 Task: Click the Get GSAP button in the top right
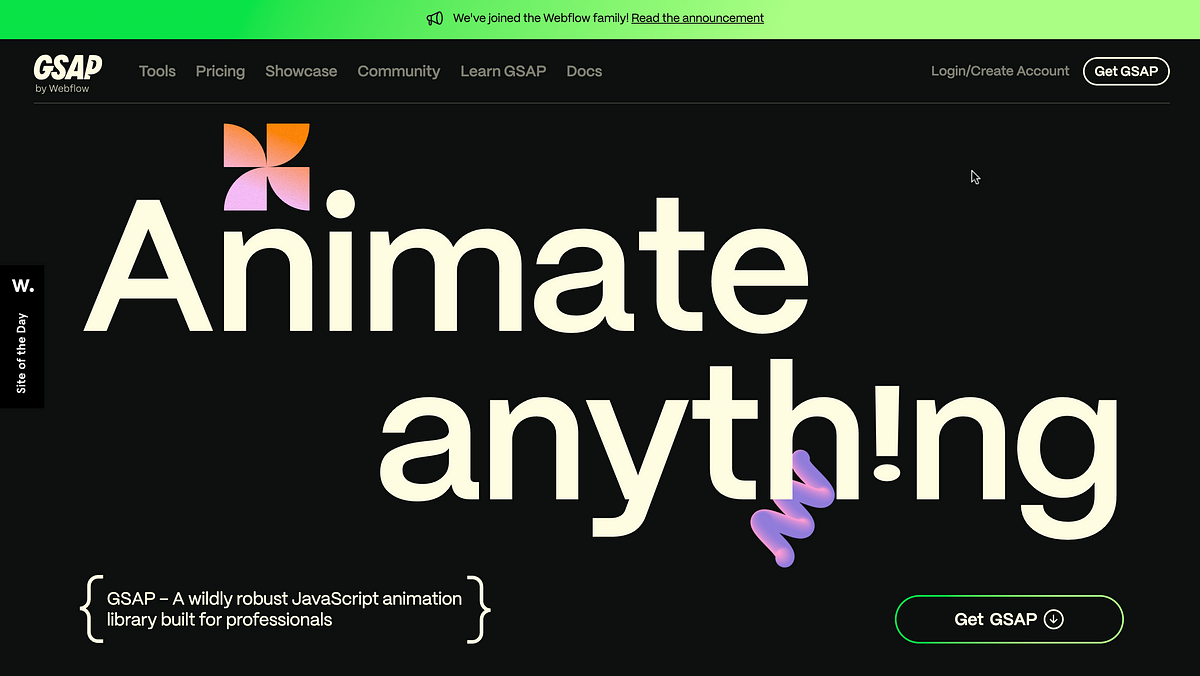click(1126, 71)
